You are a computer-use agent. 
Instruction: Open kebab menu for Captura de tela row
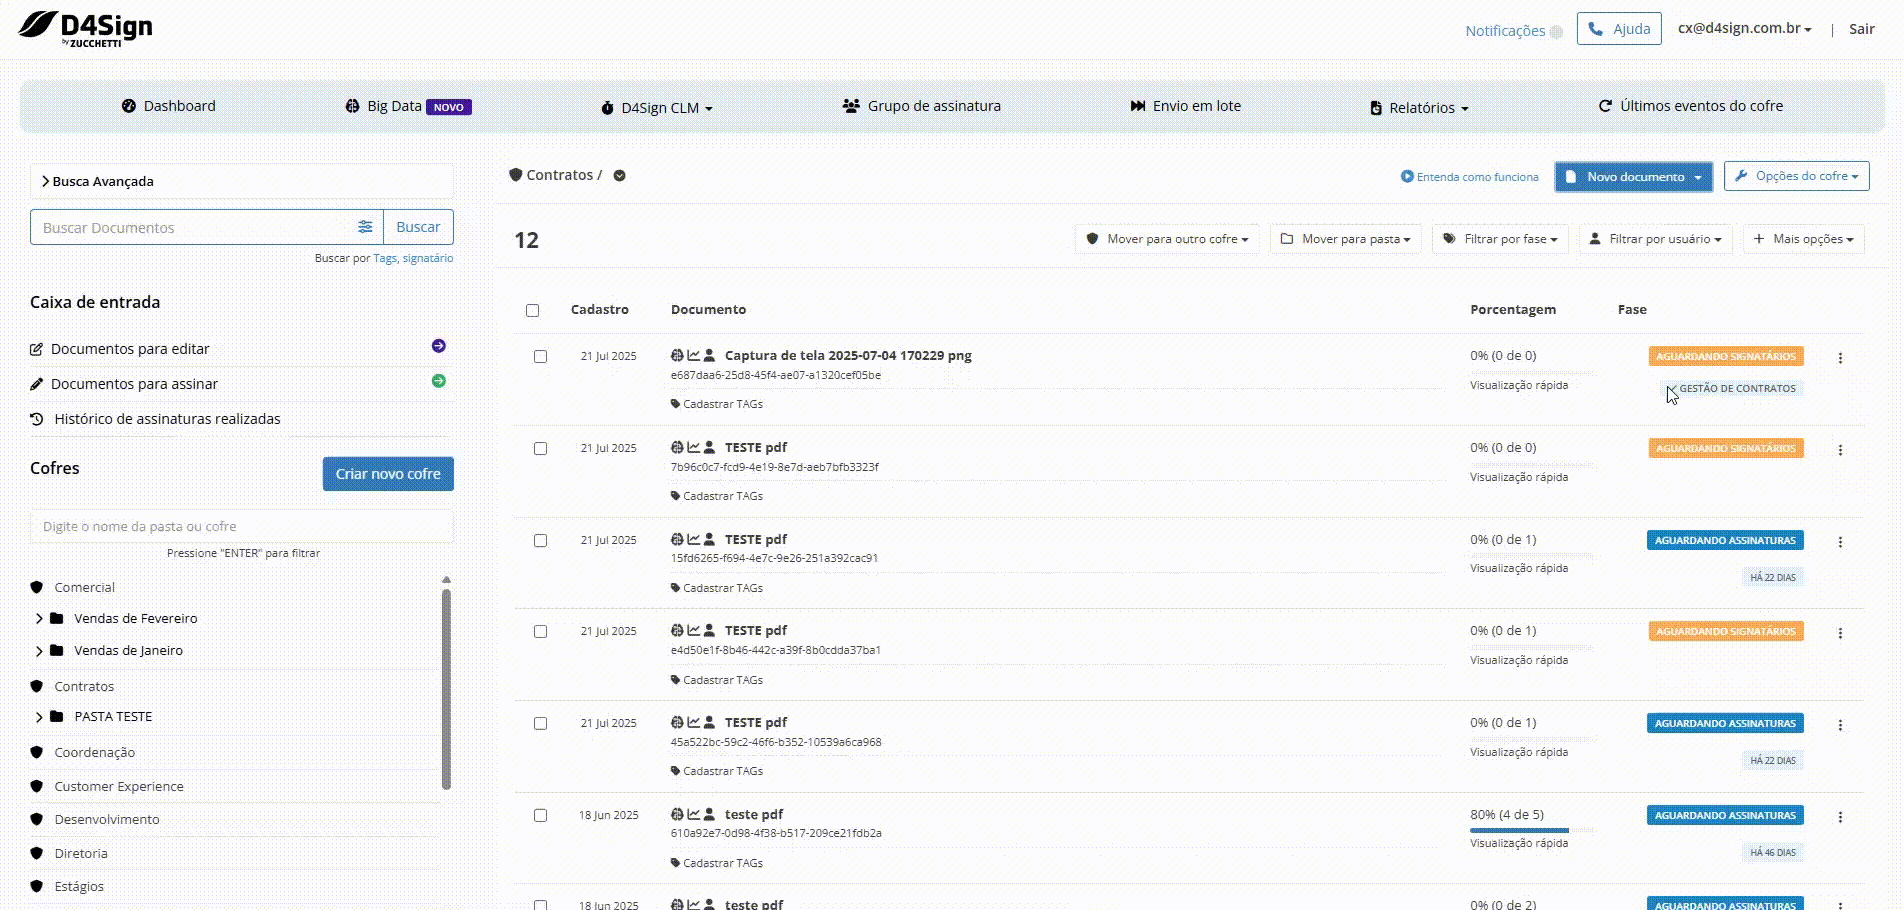tap(1840, 358)
